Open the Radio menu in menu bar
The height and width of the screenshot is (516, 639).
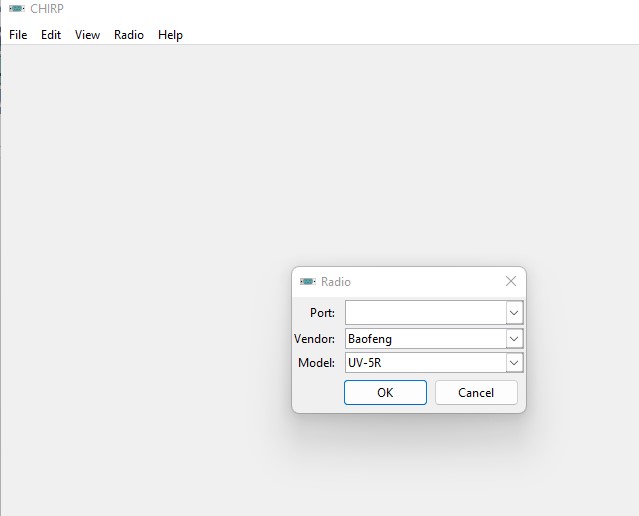129,35
